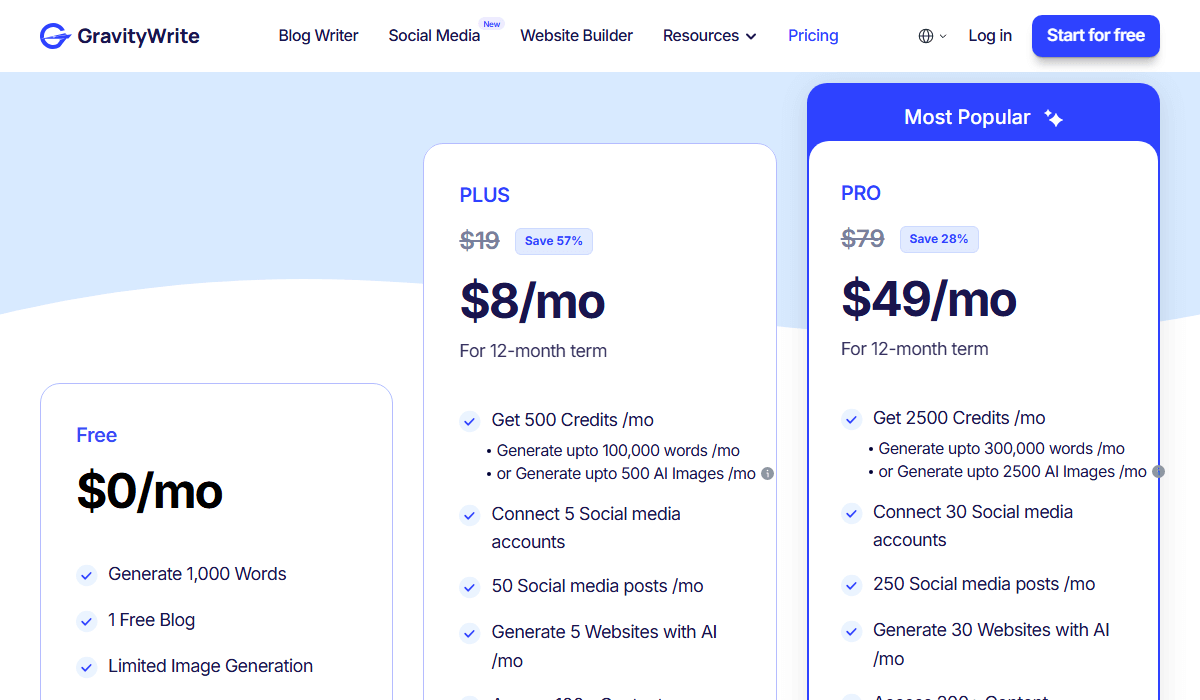
Task: Go to the Social Media menu item
Action: 434,36
